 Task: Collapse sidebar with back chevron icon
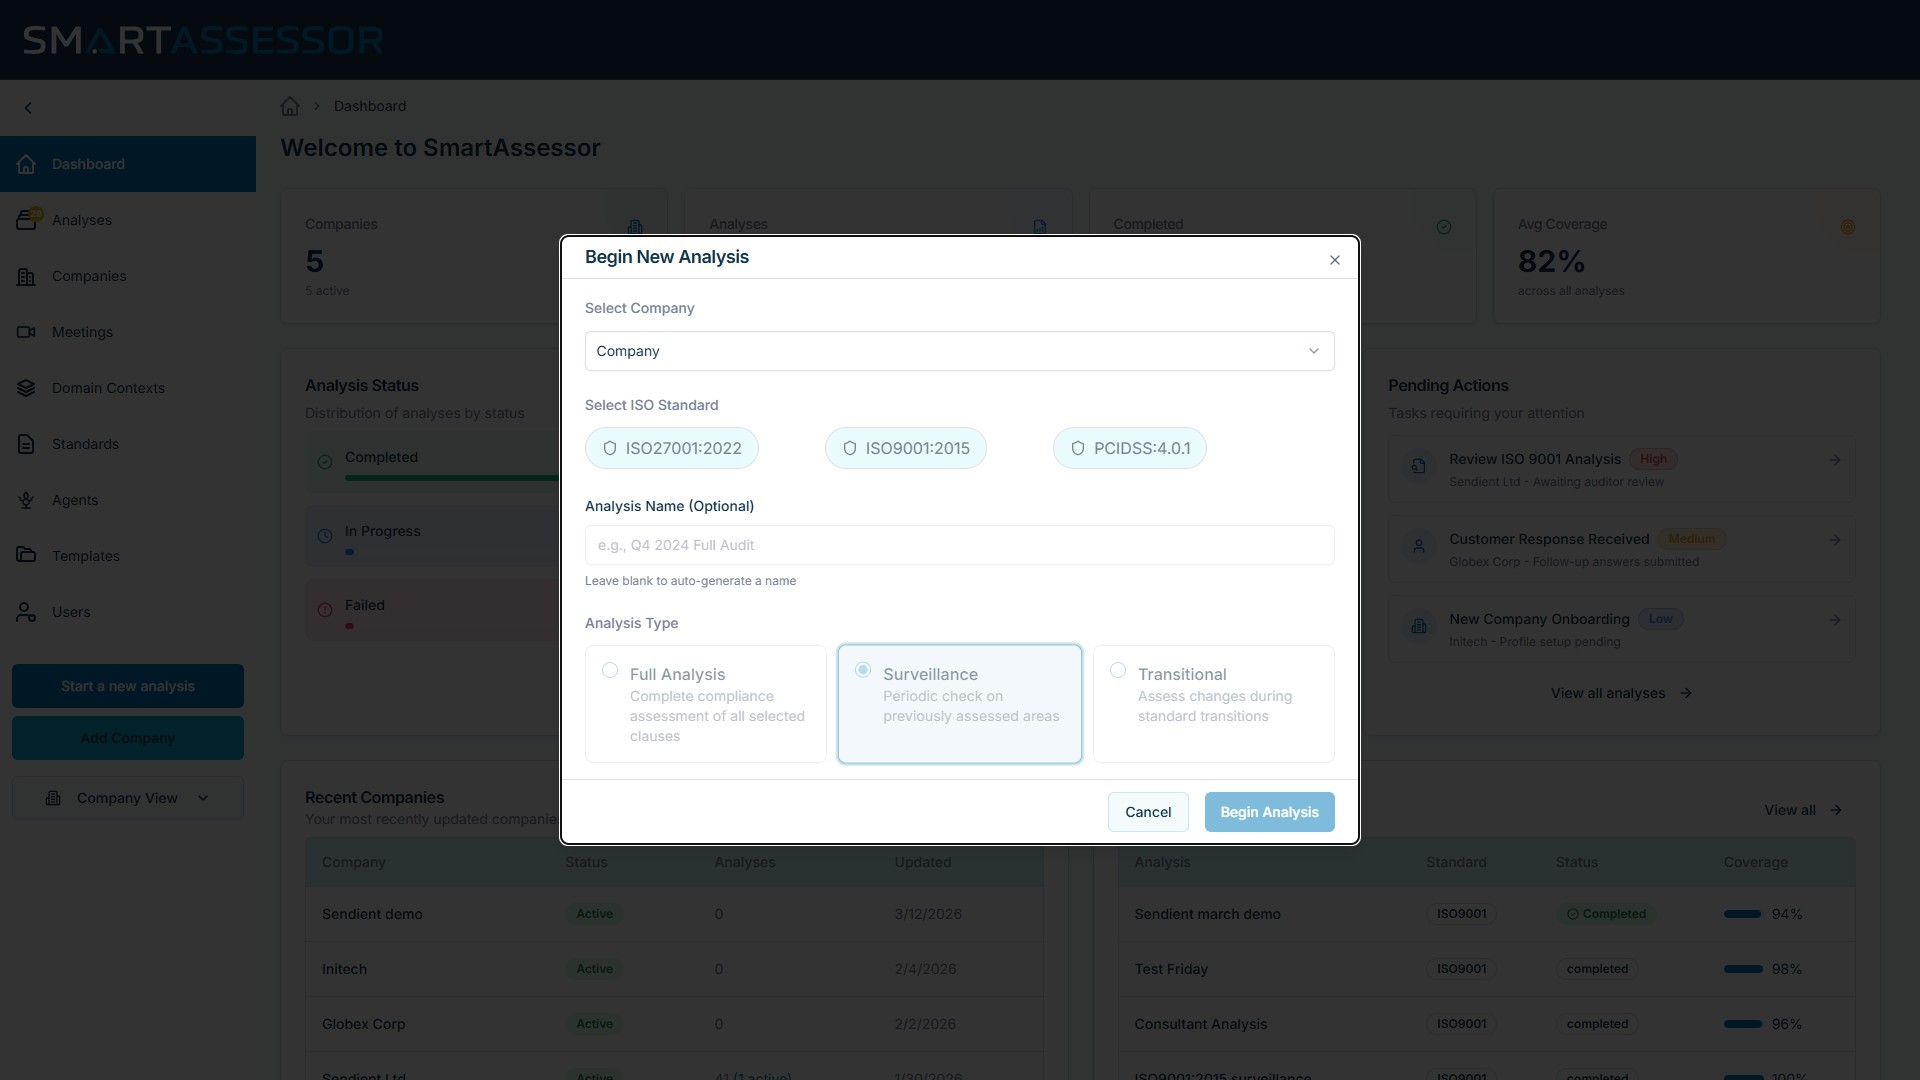click(x=28, y=108)
